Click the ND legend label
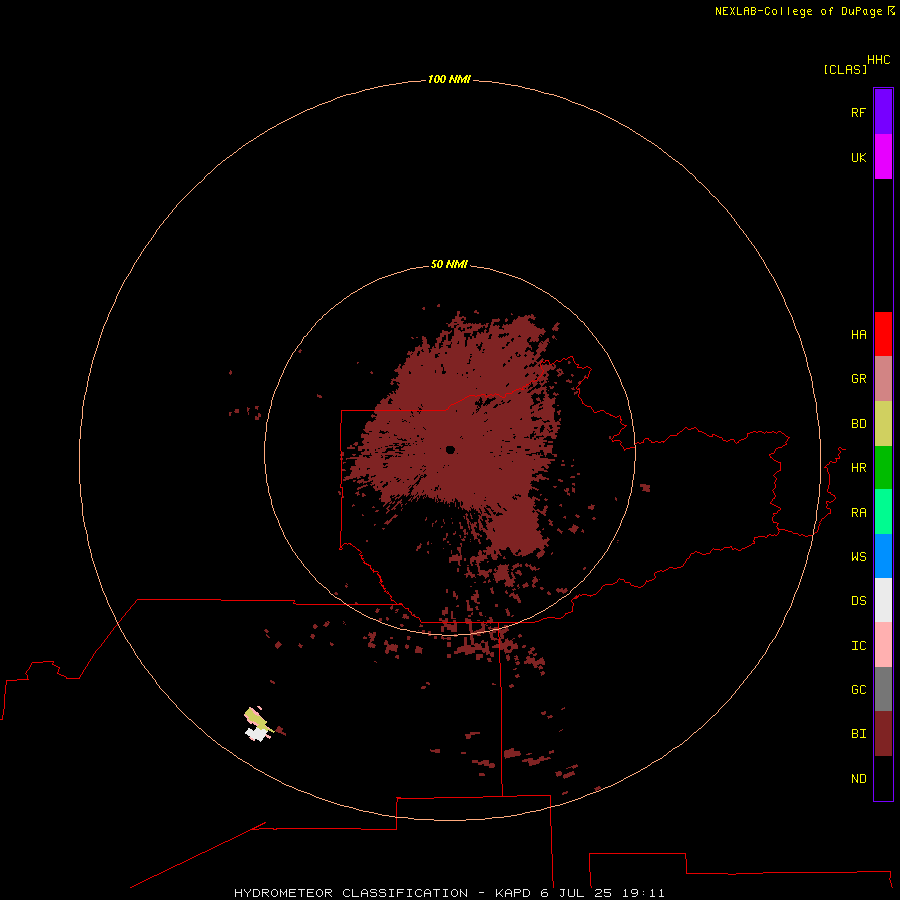The image size is (900, 900). point(858,779)
